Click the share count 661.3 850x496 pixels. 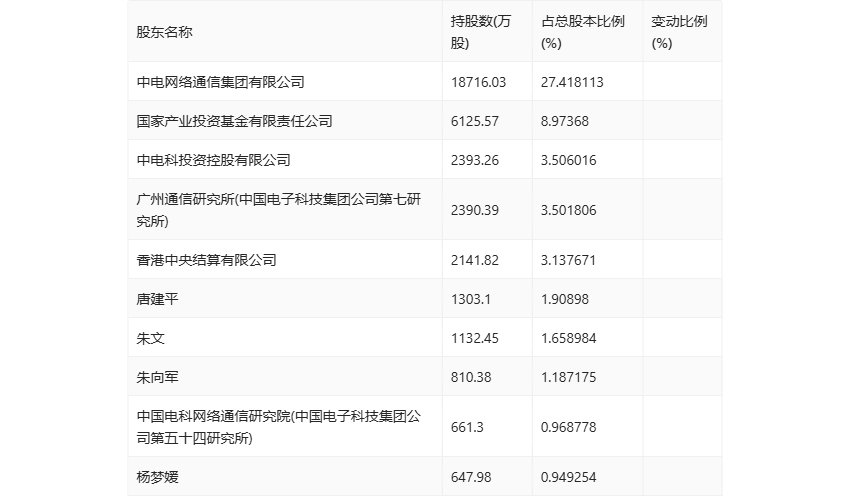click(x=467, y=427)
